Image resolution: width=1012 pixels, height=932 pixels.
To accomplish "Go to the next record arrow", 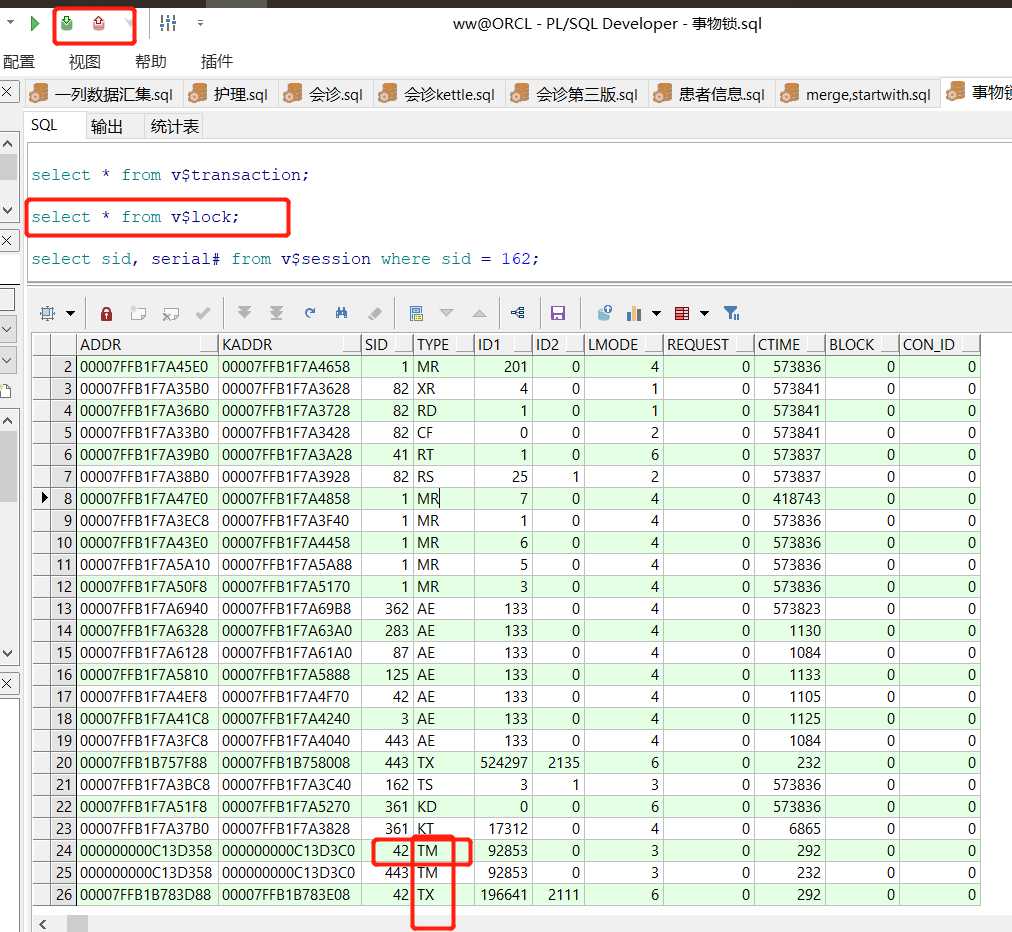I will (447, 313).
